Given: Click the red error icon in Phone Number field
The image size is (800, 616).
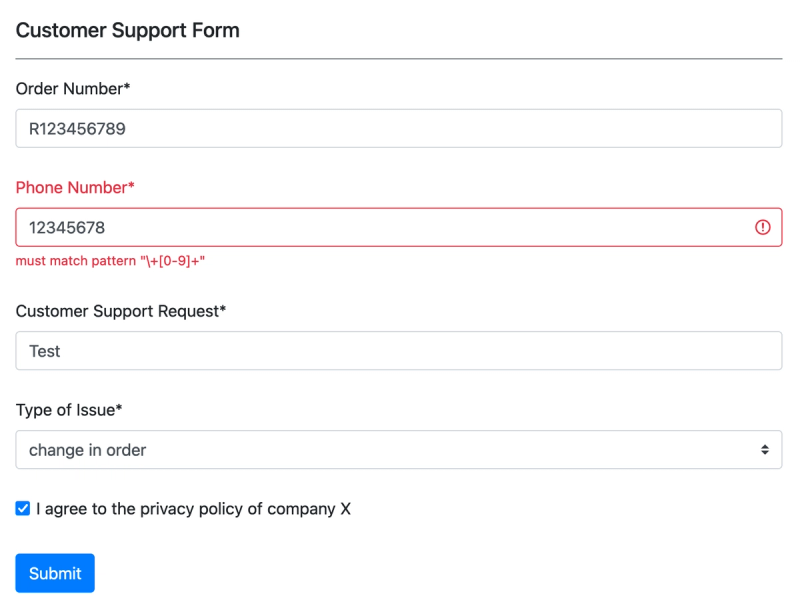Looking at the screenshot, I should click(763, 228).
